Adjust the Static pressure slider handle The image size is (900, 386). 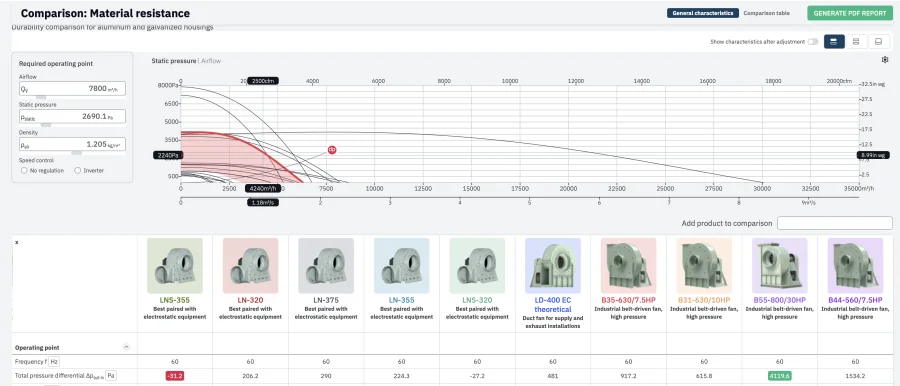(46, 125)
